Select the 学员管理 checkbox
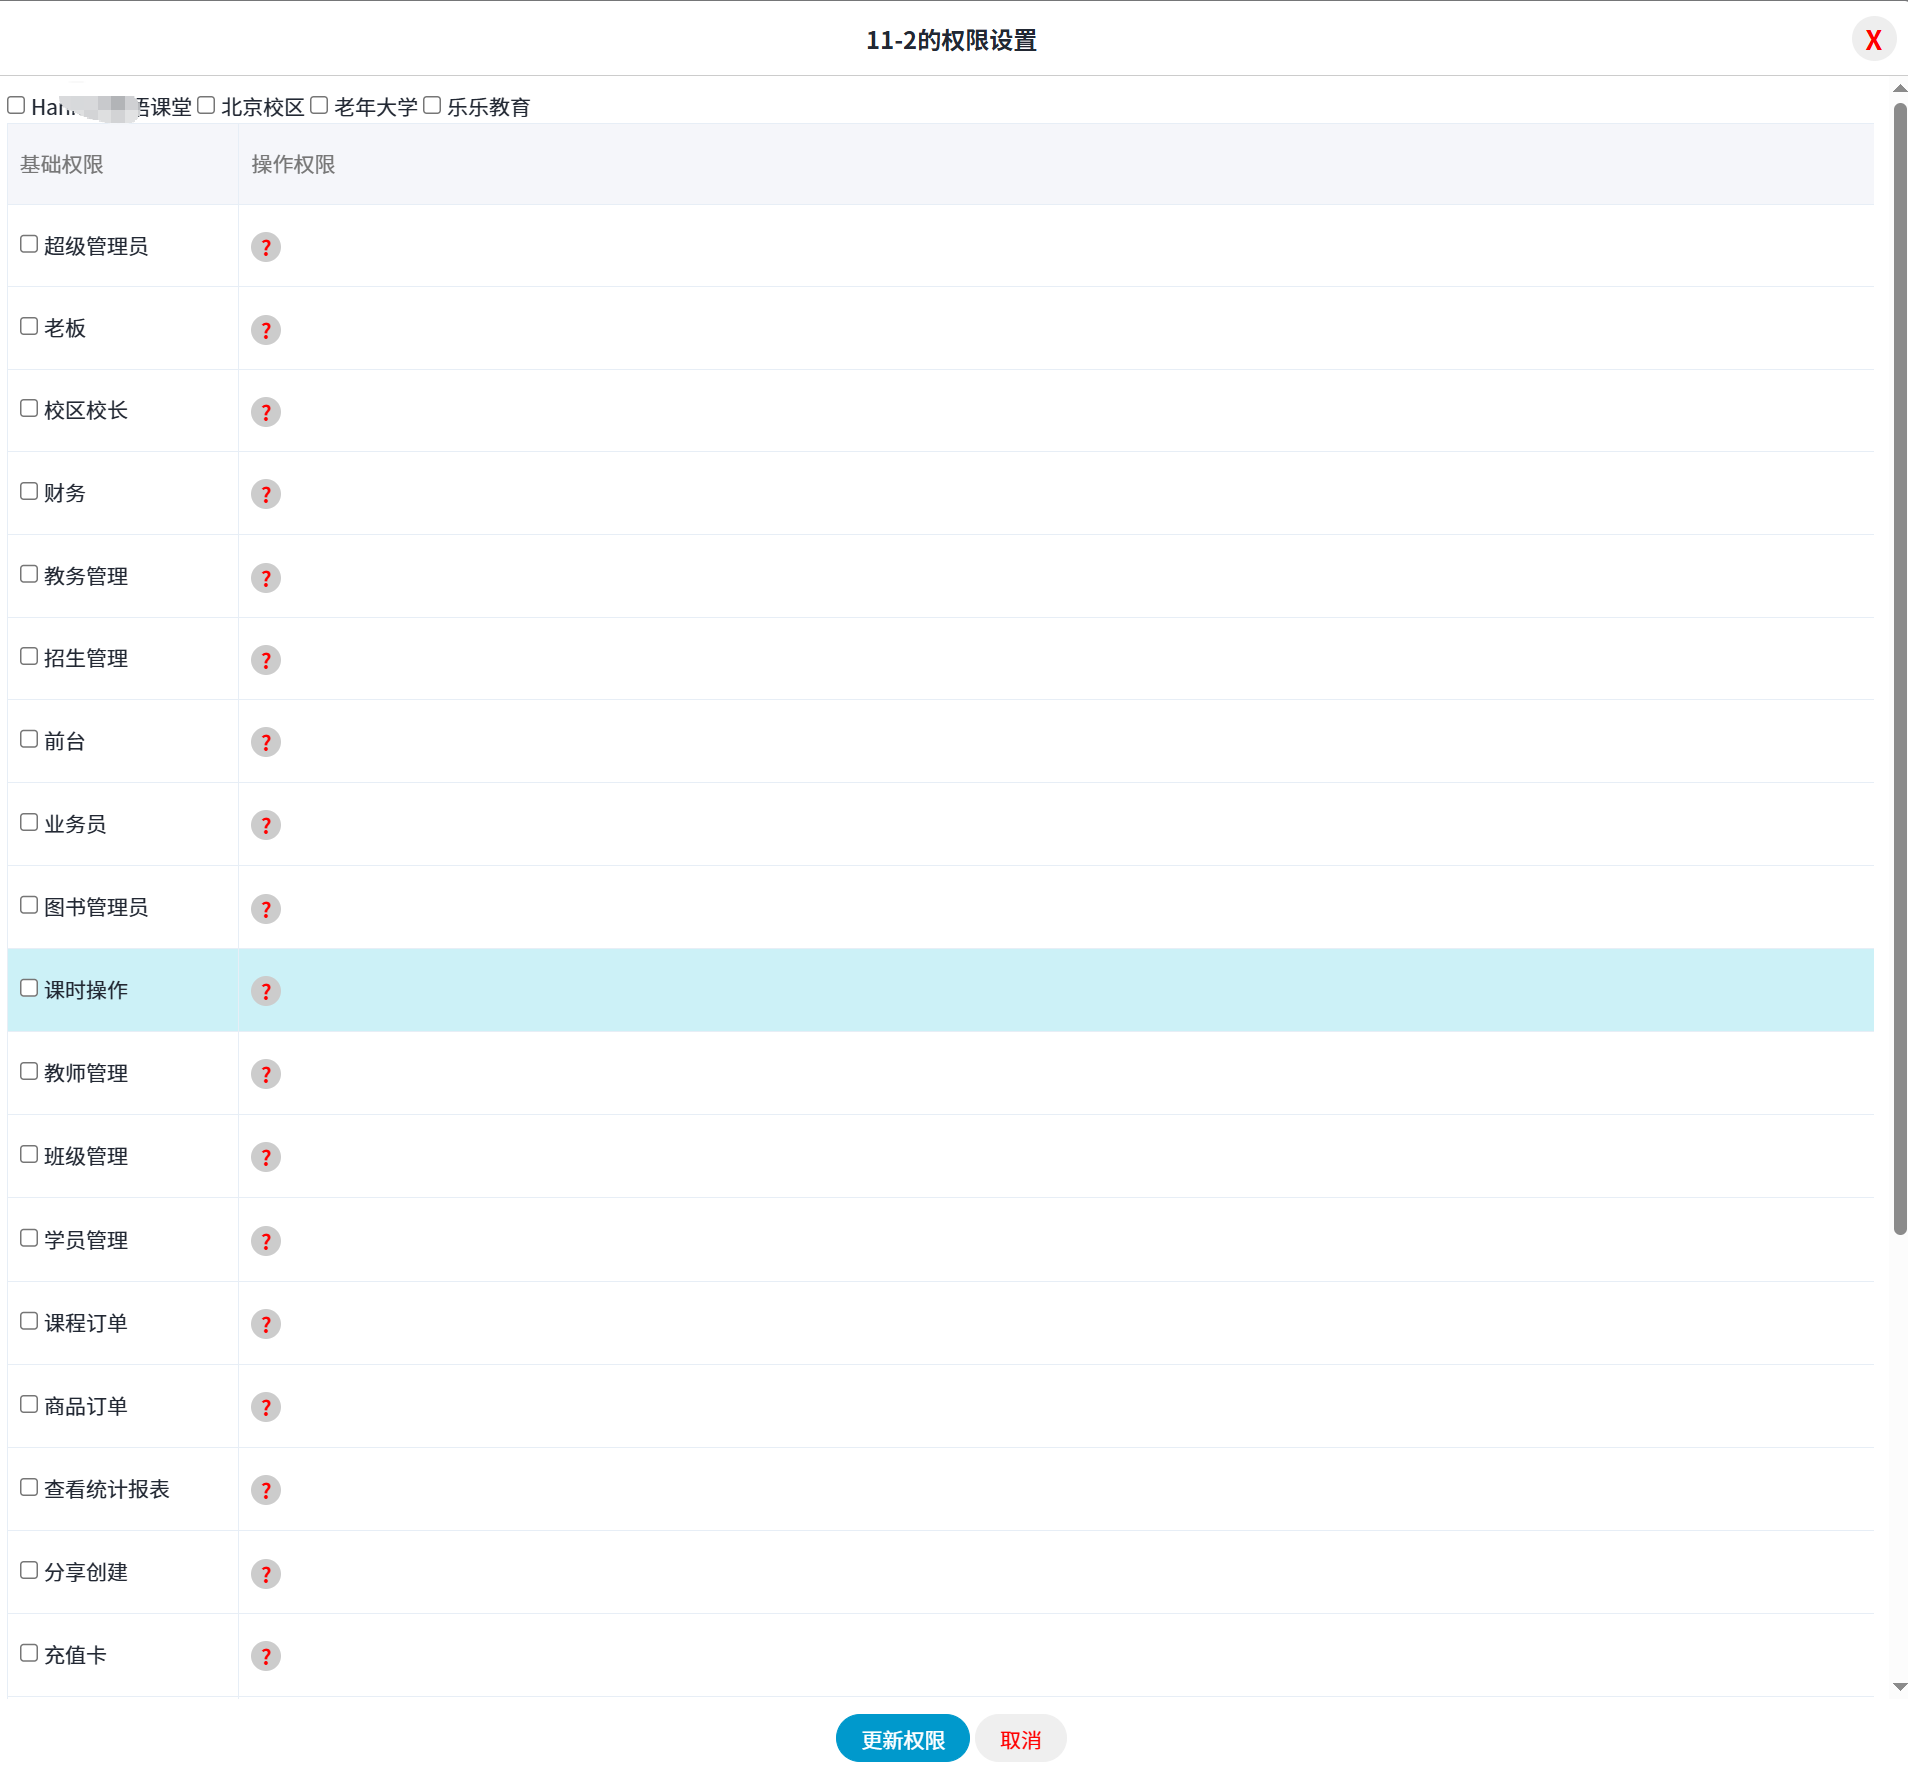Viewport: 1908px width, 1770px height. point(29,1238)
